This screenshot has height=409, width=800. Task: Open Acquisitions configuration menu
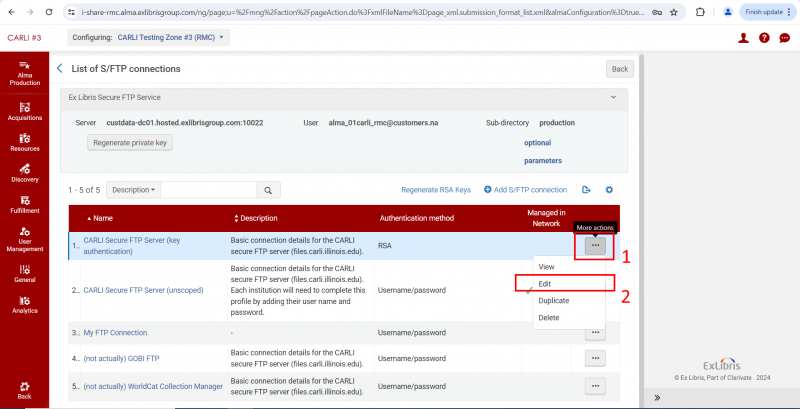(24, 112)
